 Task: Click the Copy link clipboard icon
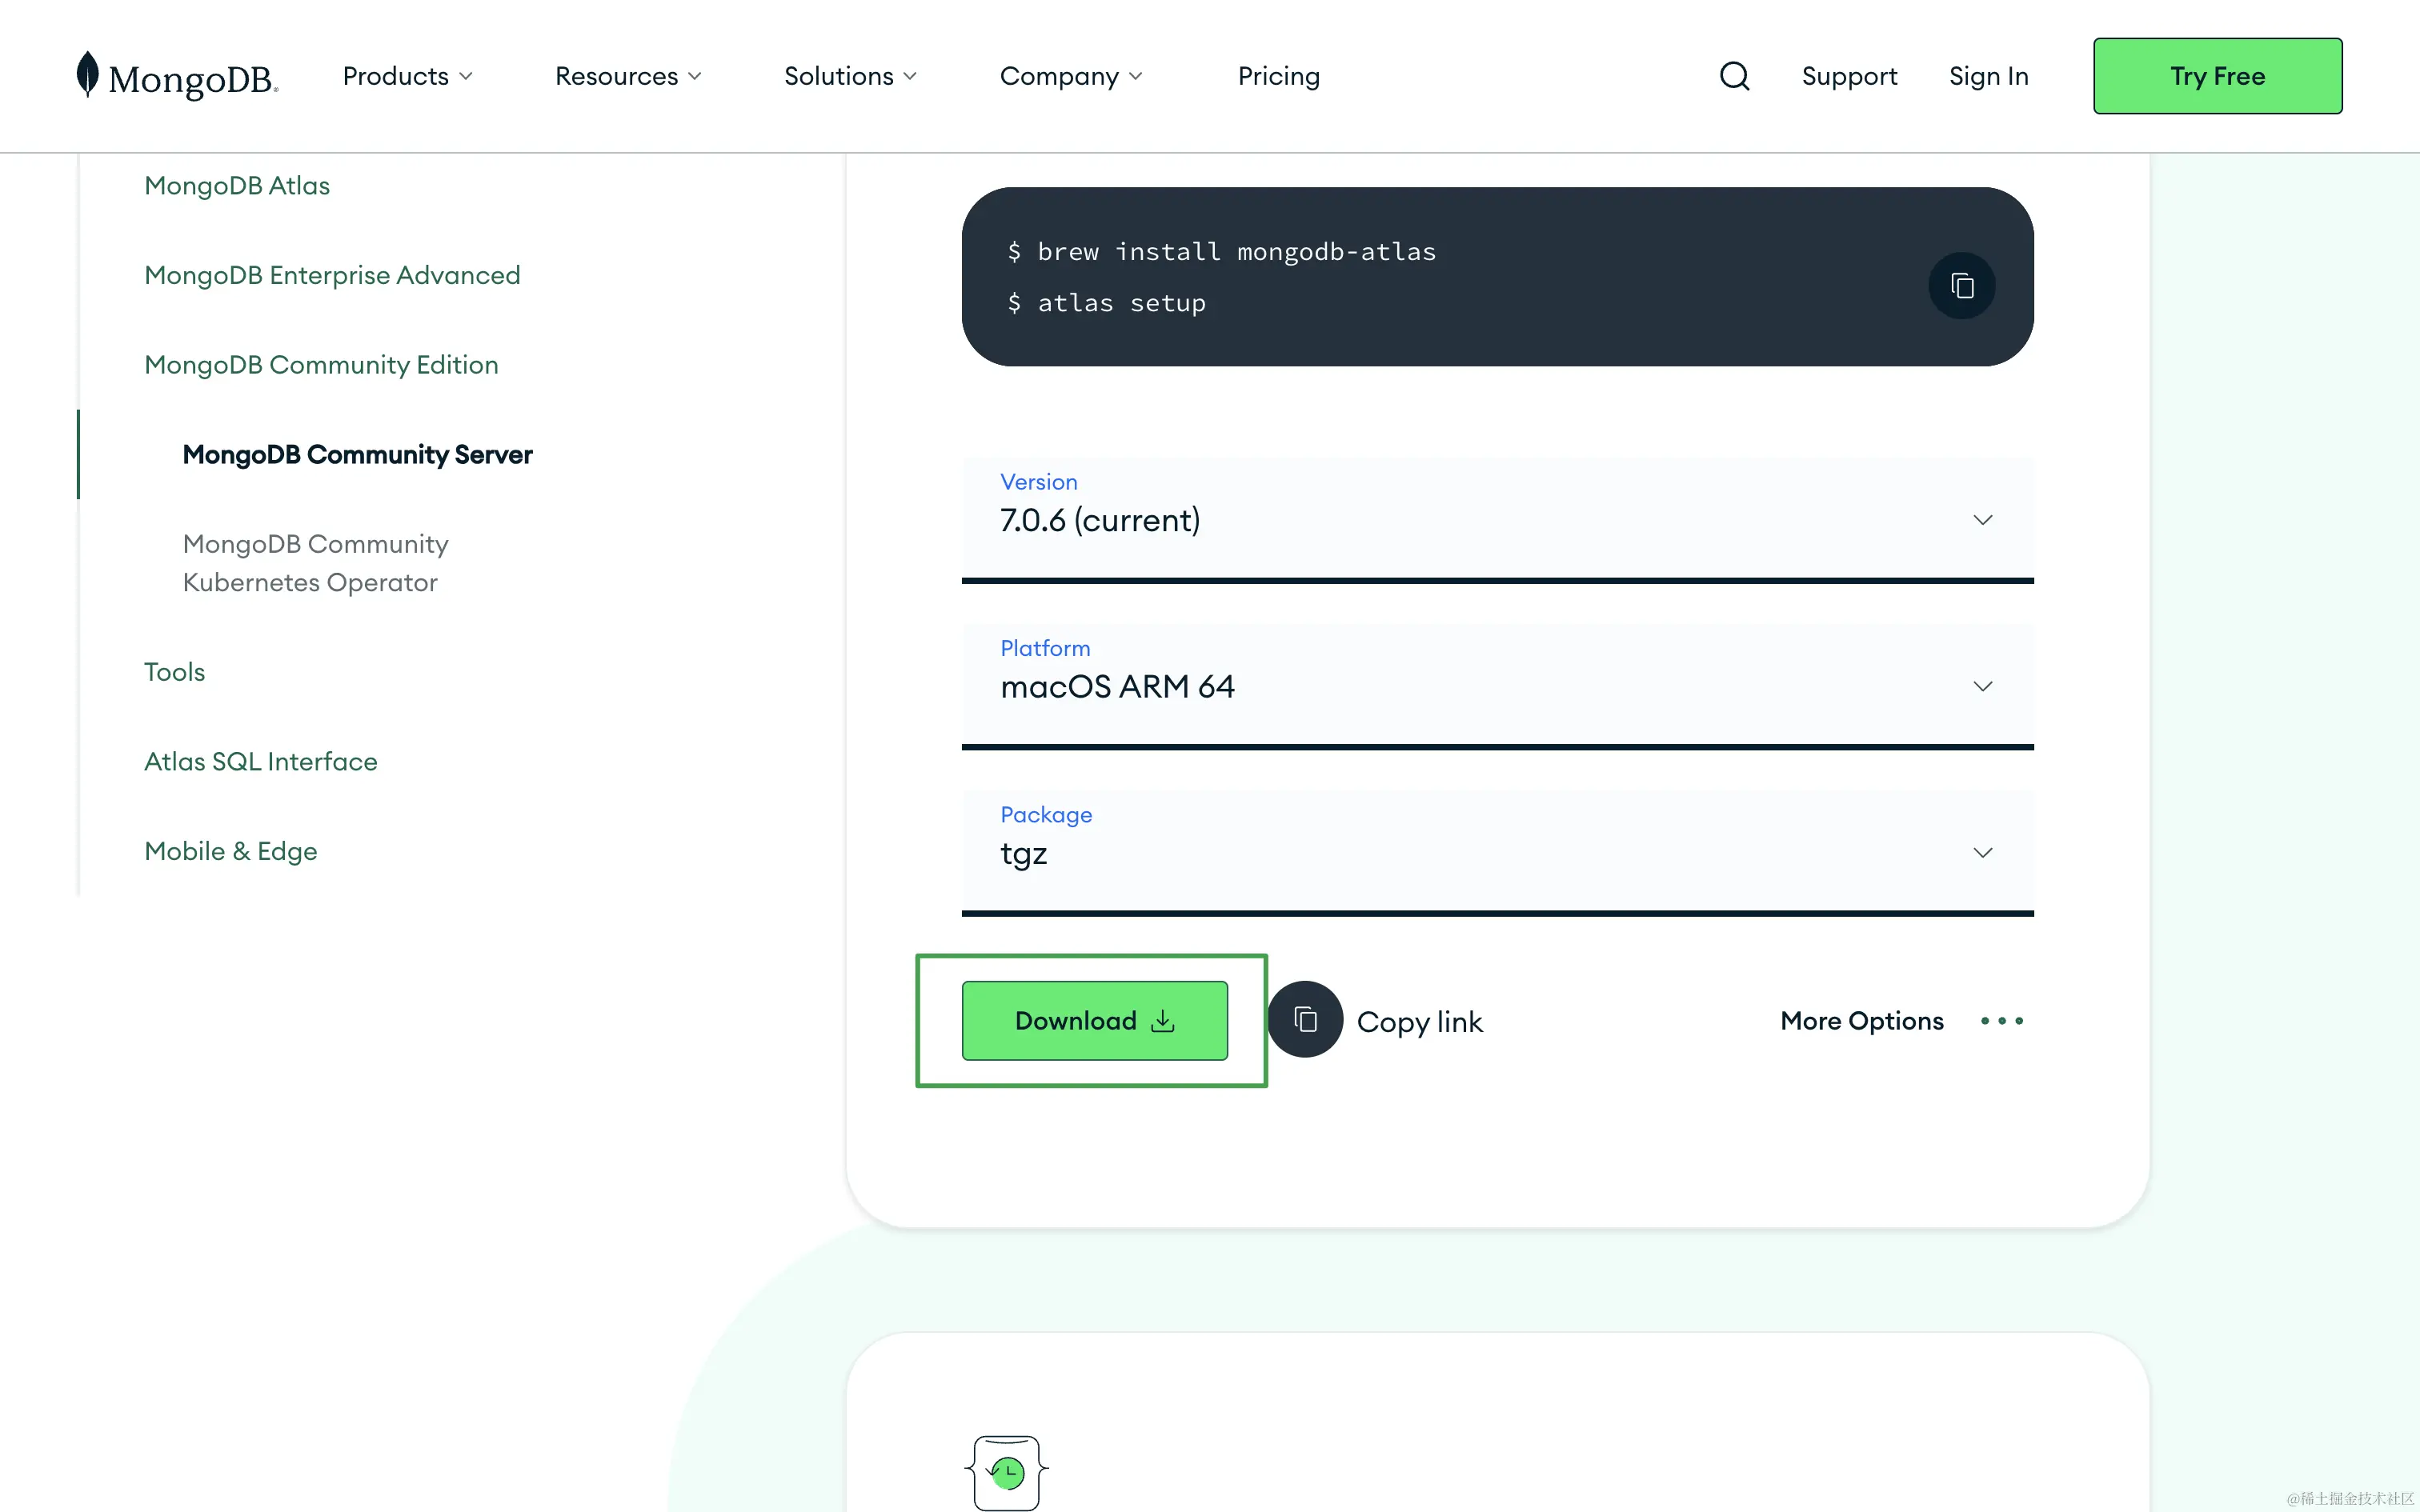[x=1305, y=1019]
